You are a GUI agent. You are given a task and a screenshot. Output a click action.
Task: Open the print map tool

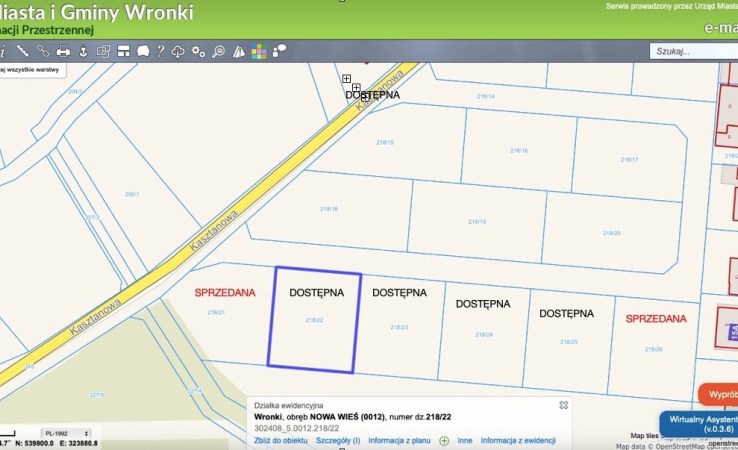click(63, 51)
